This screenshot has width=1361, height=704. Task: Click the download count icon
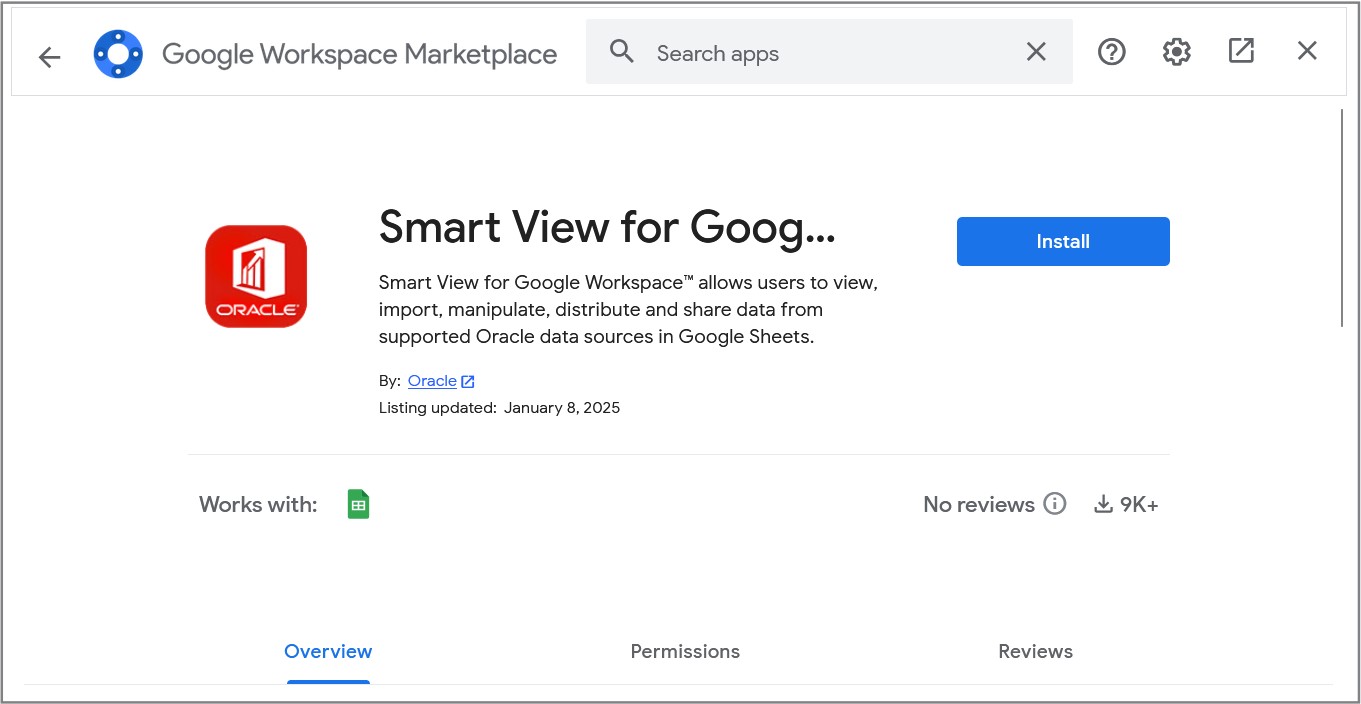[x=1102, y=504]
